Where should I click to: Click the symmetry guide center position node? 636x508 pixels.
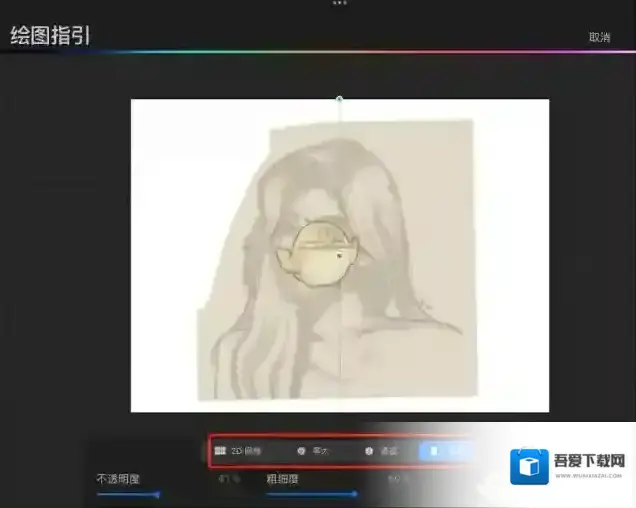(339, 256)
